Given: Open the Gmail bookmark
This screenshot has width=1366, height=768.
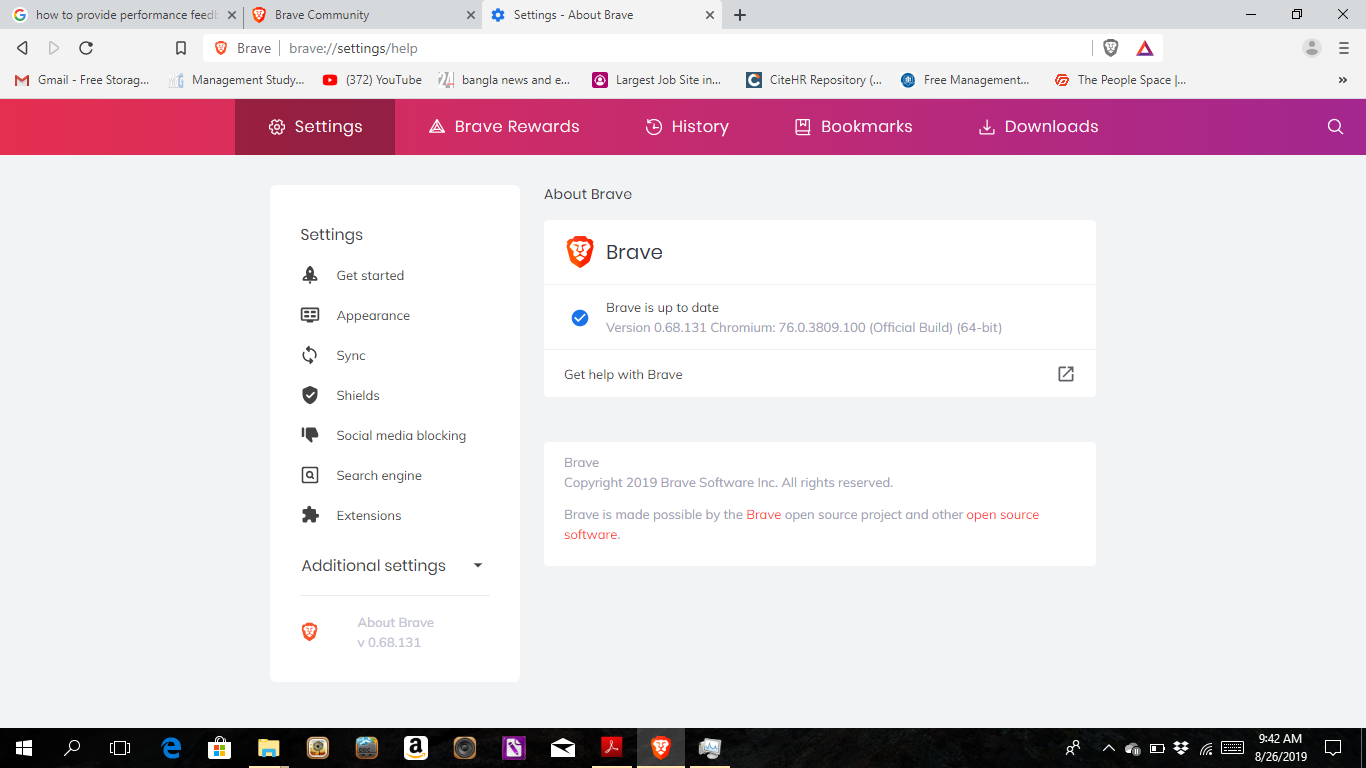Looking at the screenshot, I should [82, 80].
